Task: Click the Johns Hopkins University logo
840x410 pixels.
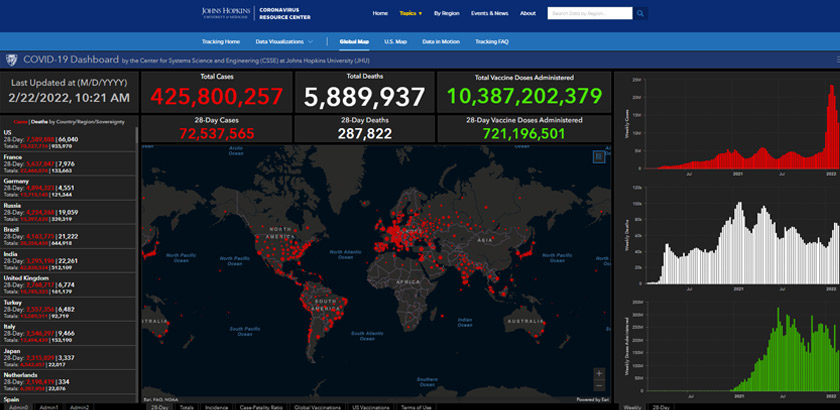Action: (x=225, y=14)
